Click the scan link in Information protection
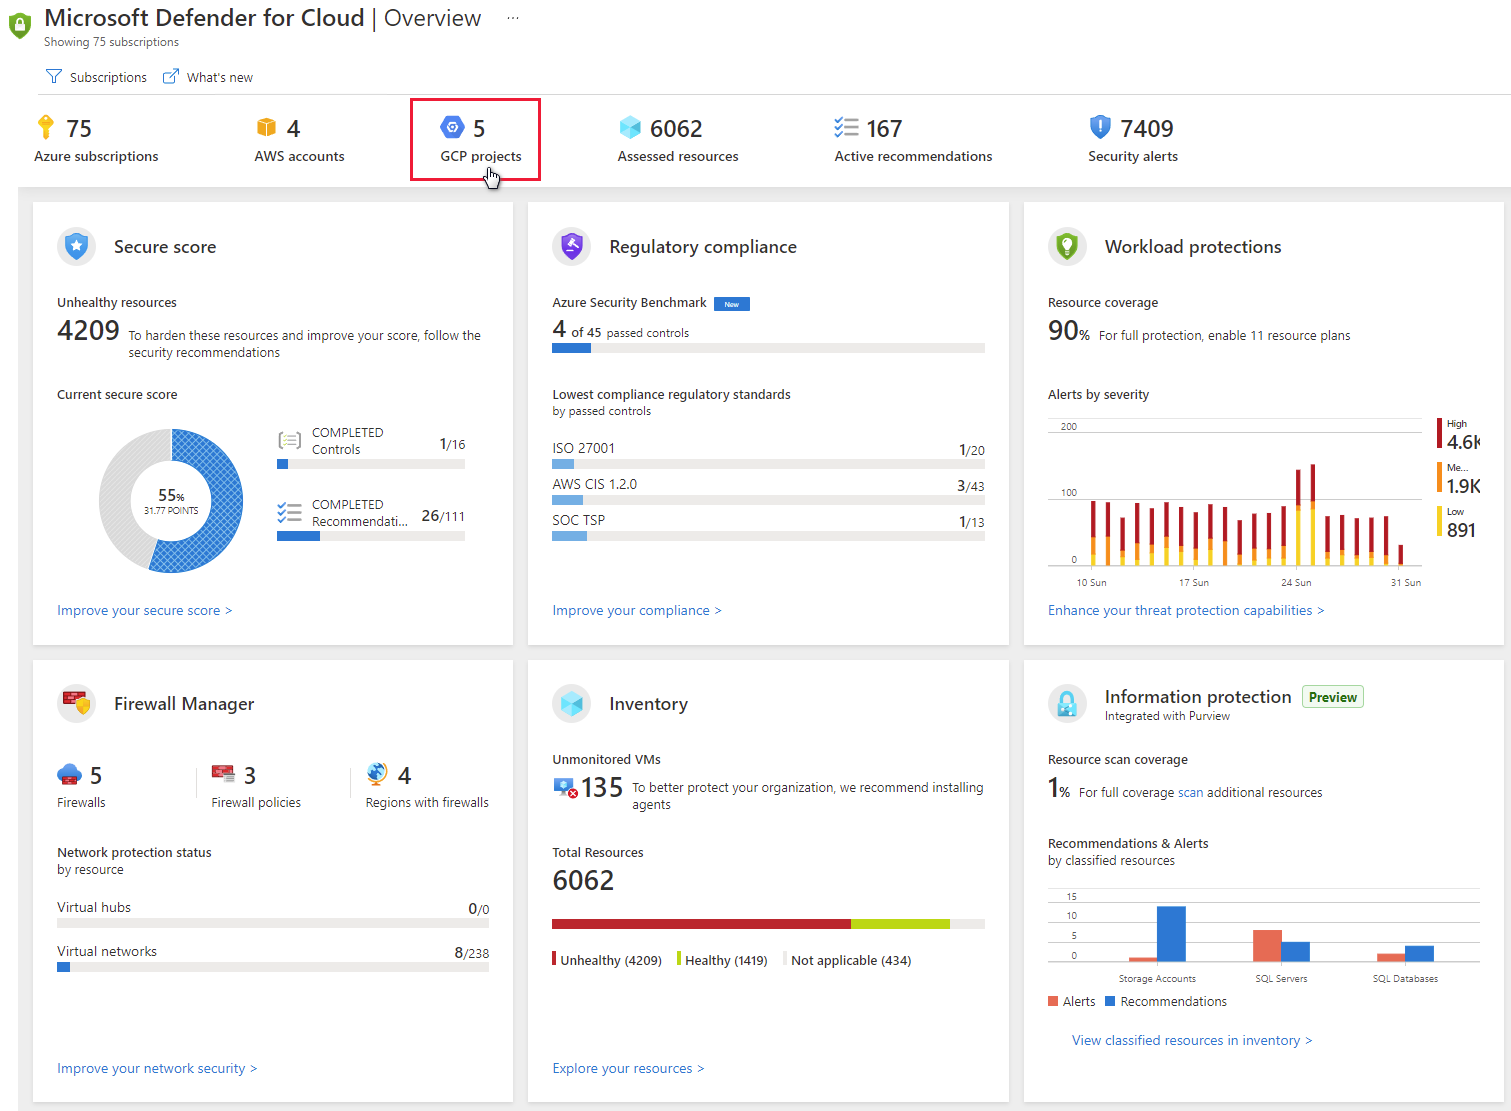The height and width of the screenshot is (1111, 1511). [x=1190, y=792]
